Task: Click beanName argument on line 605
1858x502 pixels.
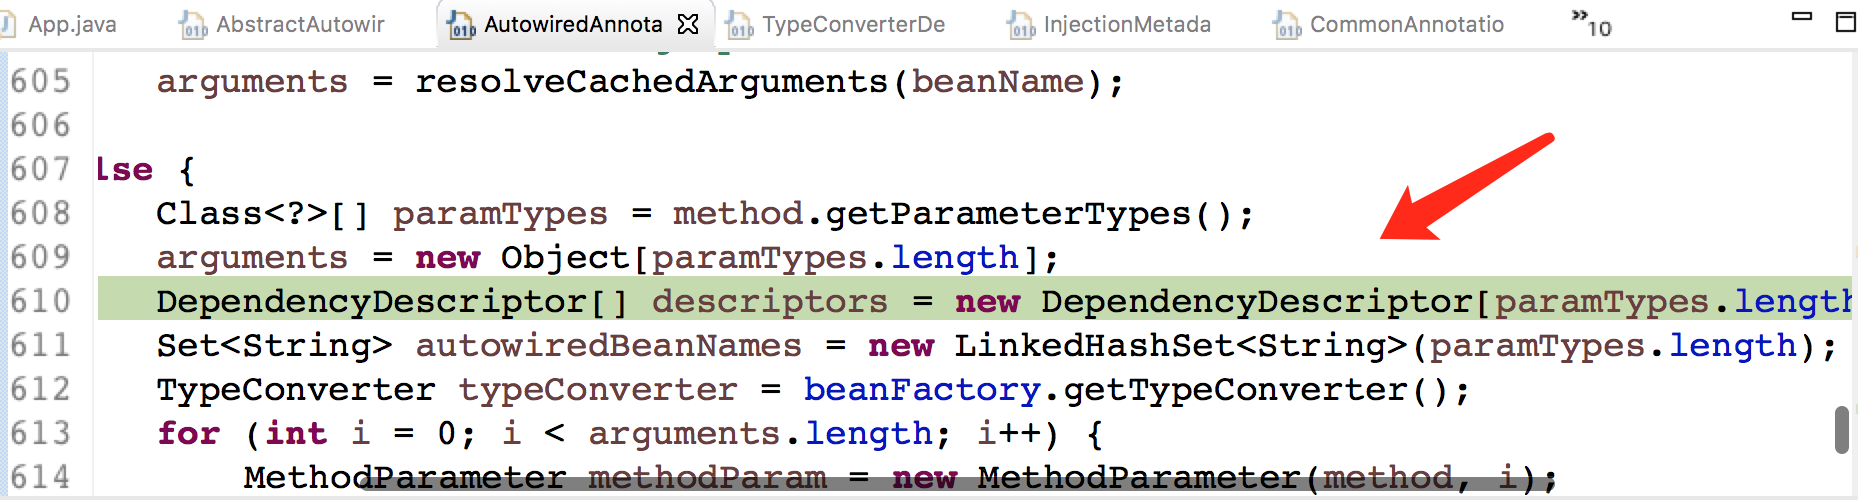Action: pyautogui.click(x=998, y=82)
